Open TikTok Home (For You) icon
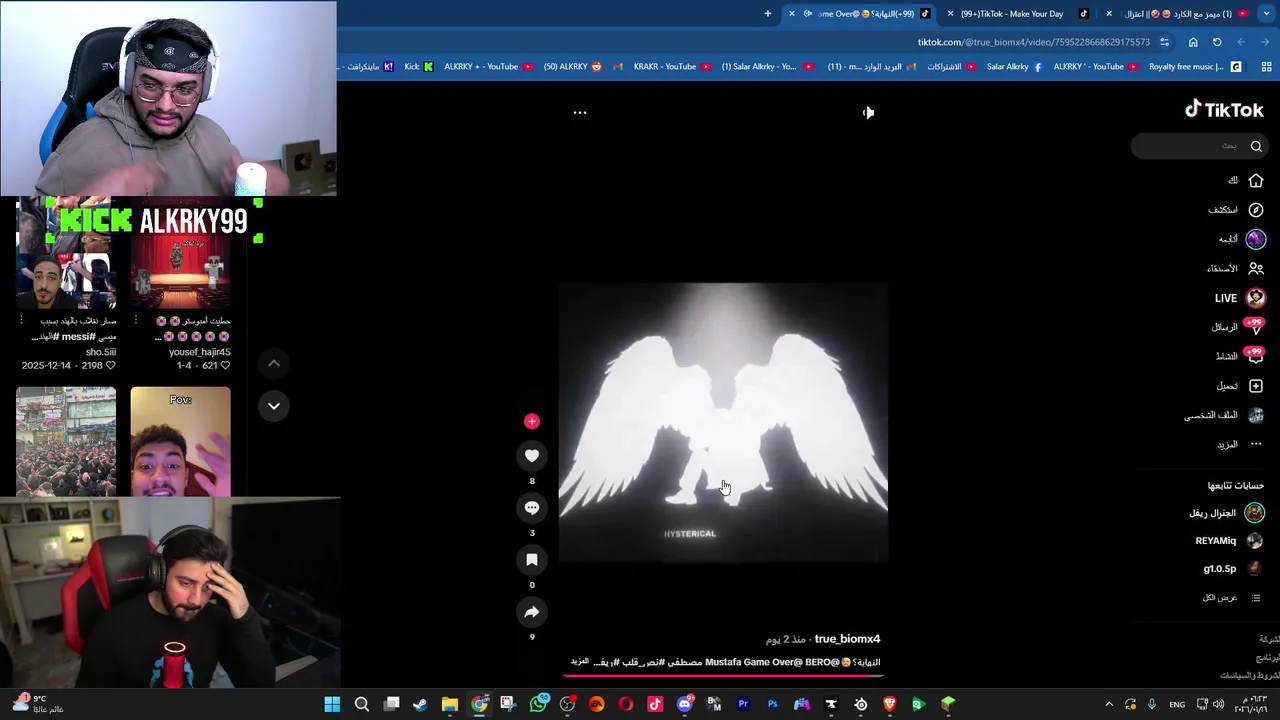The height and width of the screenshot is (720, 1280). click(x=1256, y=180)
